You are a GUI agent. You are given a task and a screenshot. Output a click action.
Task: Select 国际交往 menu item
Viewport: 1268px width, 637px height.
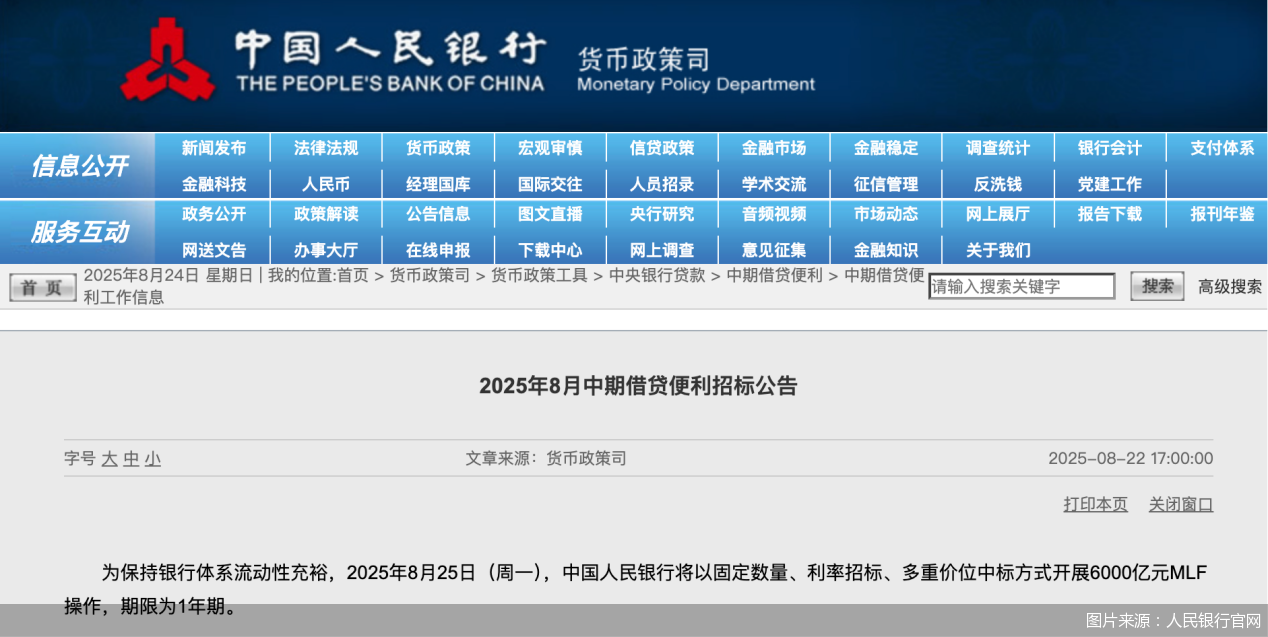coord(550,184)
